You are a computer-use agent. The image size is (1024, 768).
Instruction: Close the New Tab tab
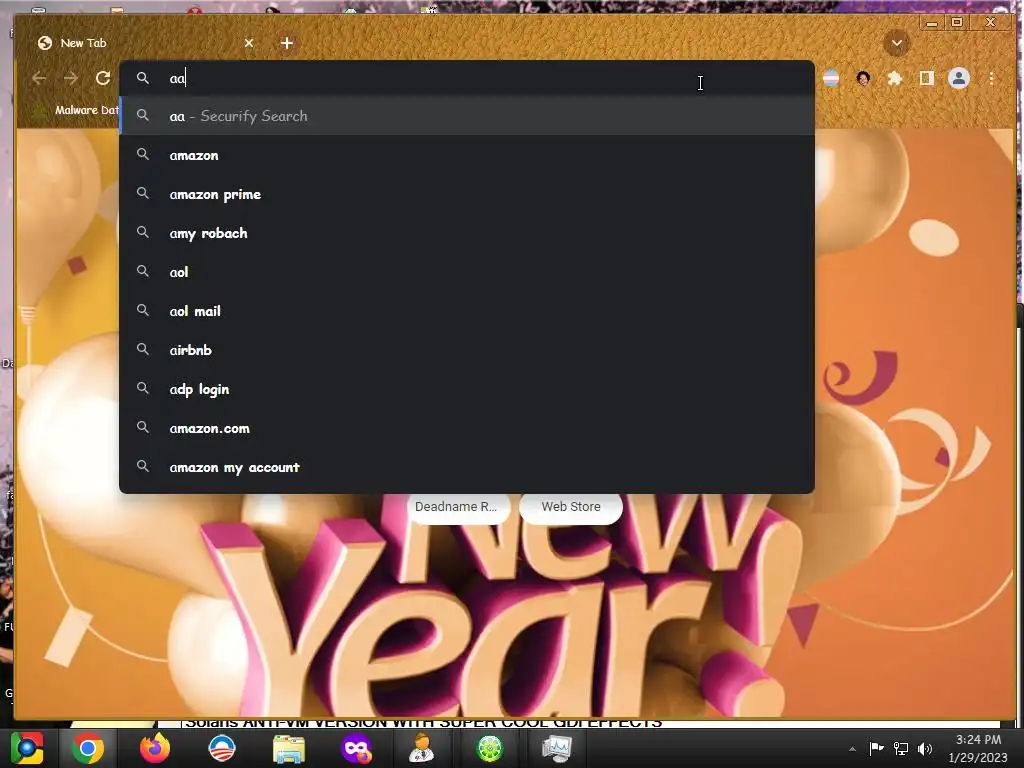point(249,43)
